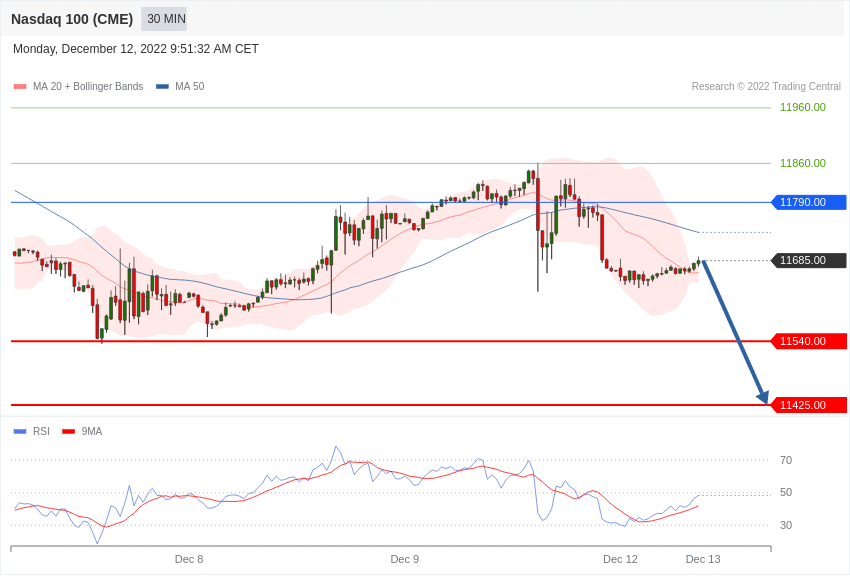The image size is (850, 576).
Task: Toggle the MA 20 + Bollinger Bands legend label
Action: (x=88, y=87)
